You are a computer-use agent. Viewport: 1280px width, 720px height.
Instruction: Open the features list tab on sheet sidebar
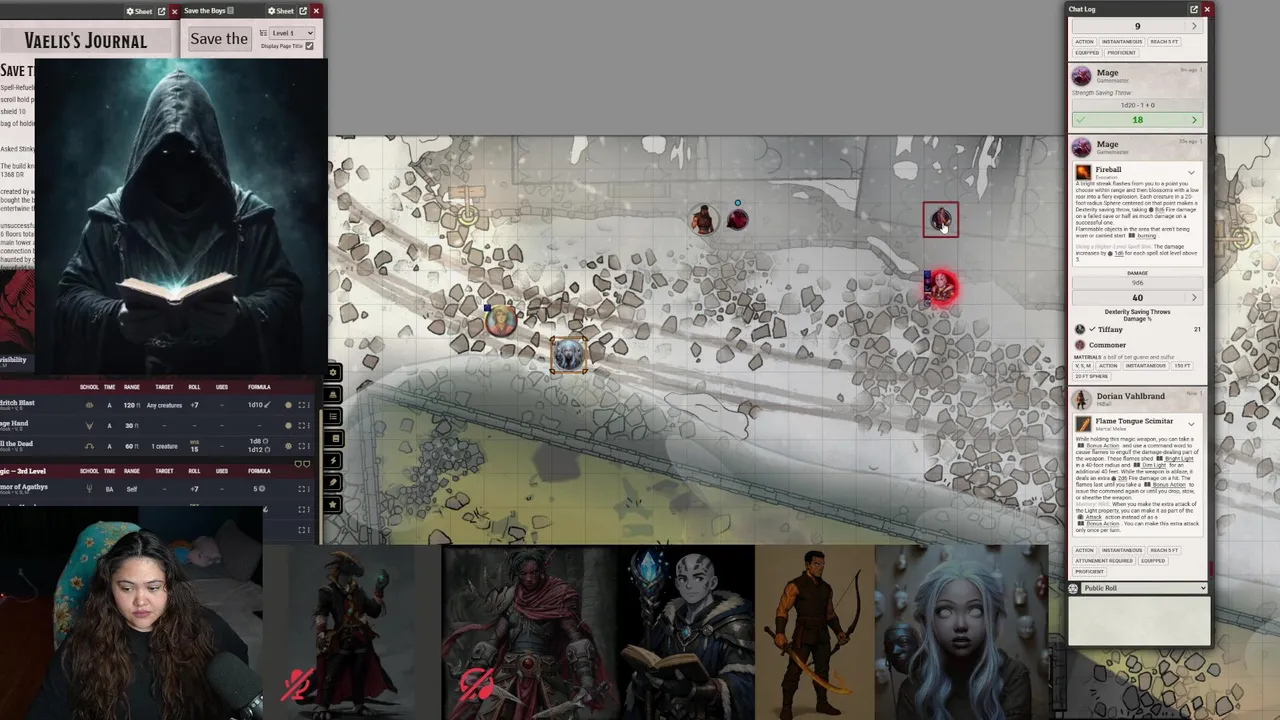coord(333,416)
